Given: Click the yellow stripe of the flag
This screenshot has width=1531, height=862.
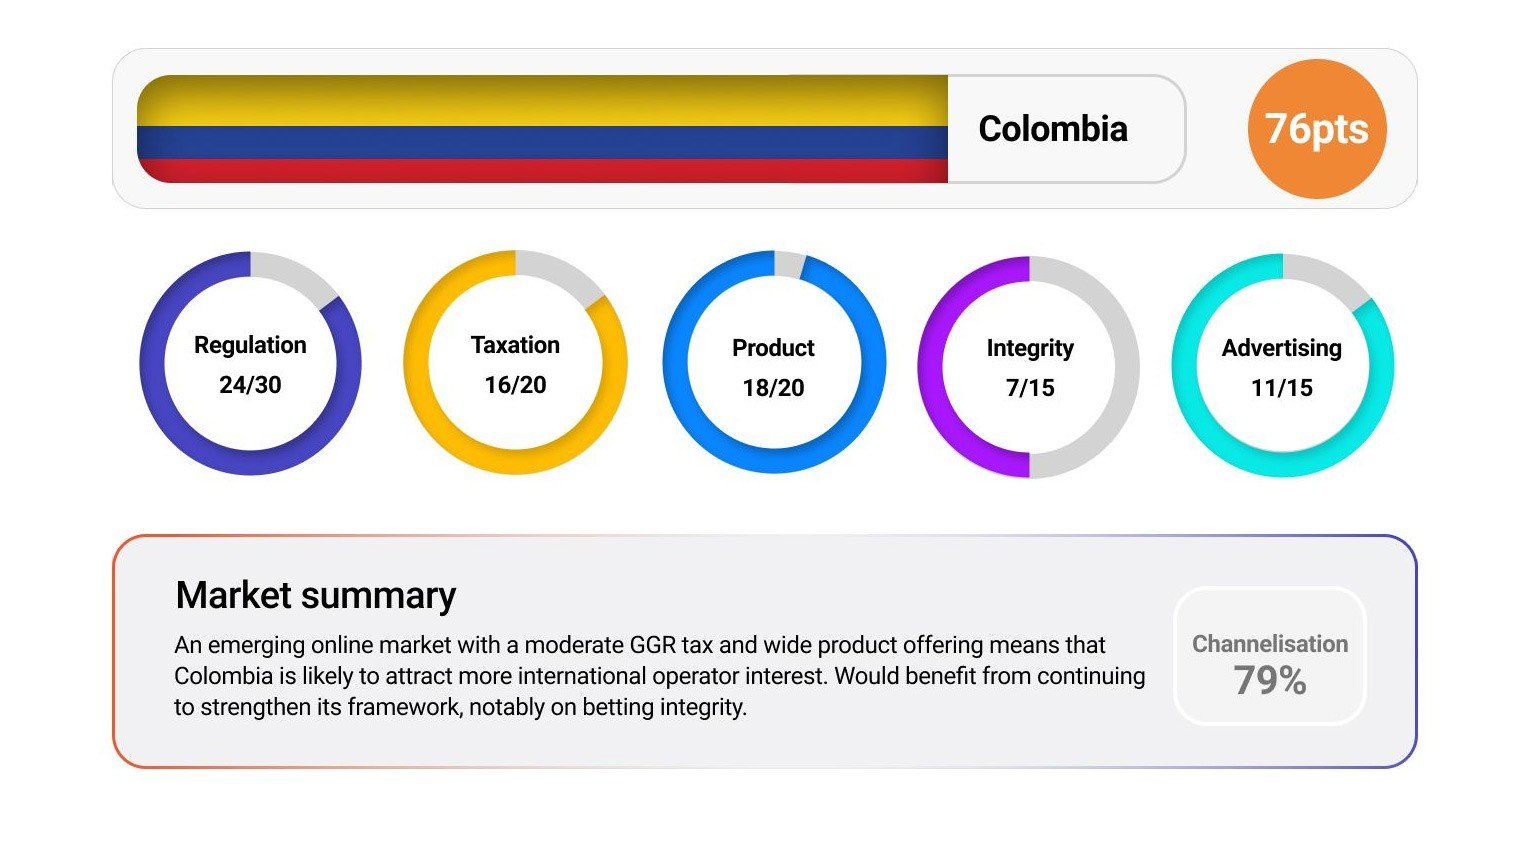Looking at the screenshot, I should pyautogui.click(x=542, y=101).
